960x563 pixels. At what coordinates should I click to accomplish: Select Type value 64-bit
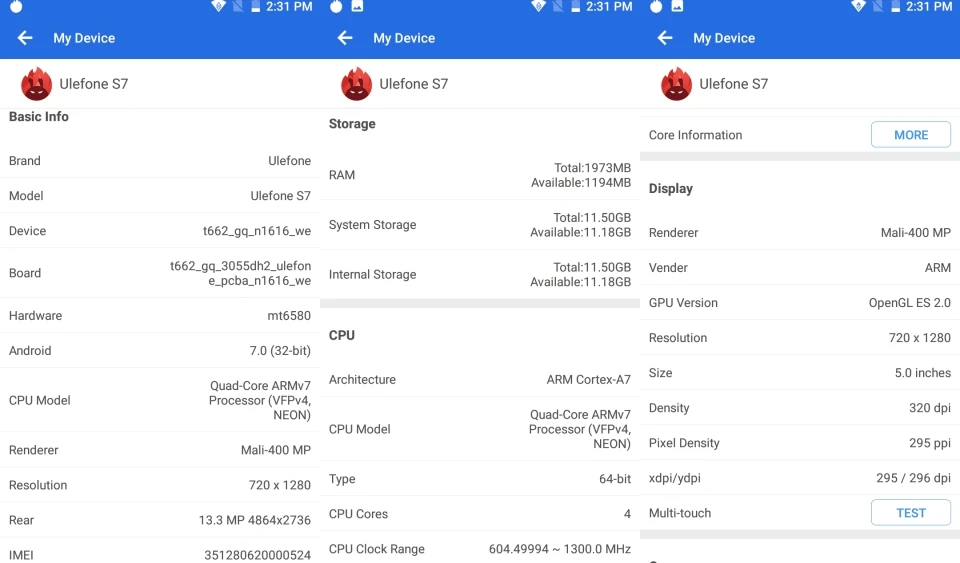[615, 479]
